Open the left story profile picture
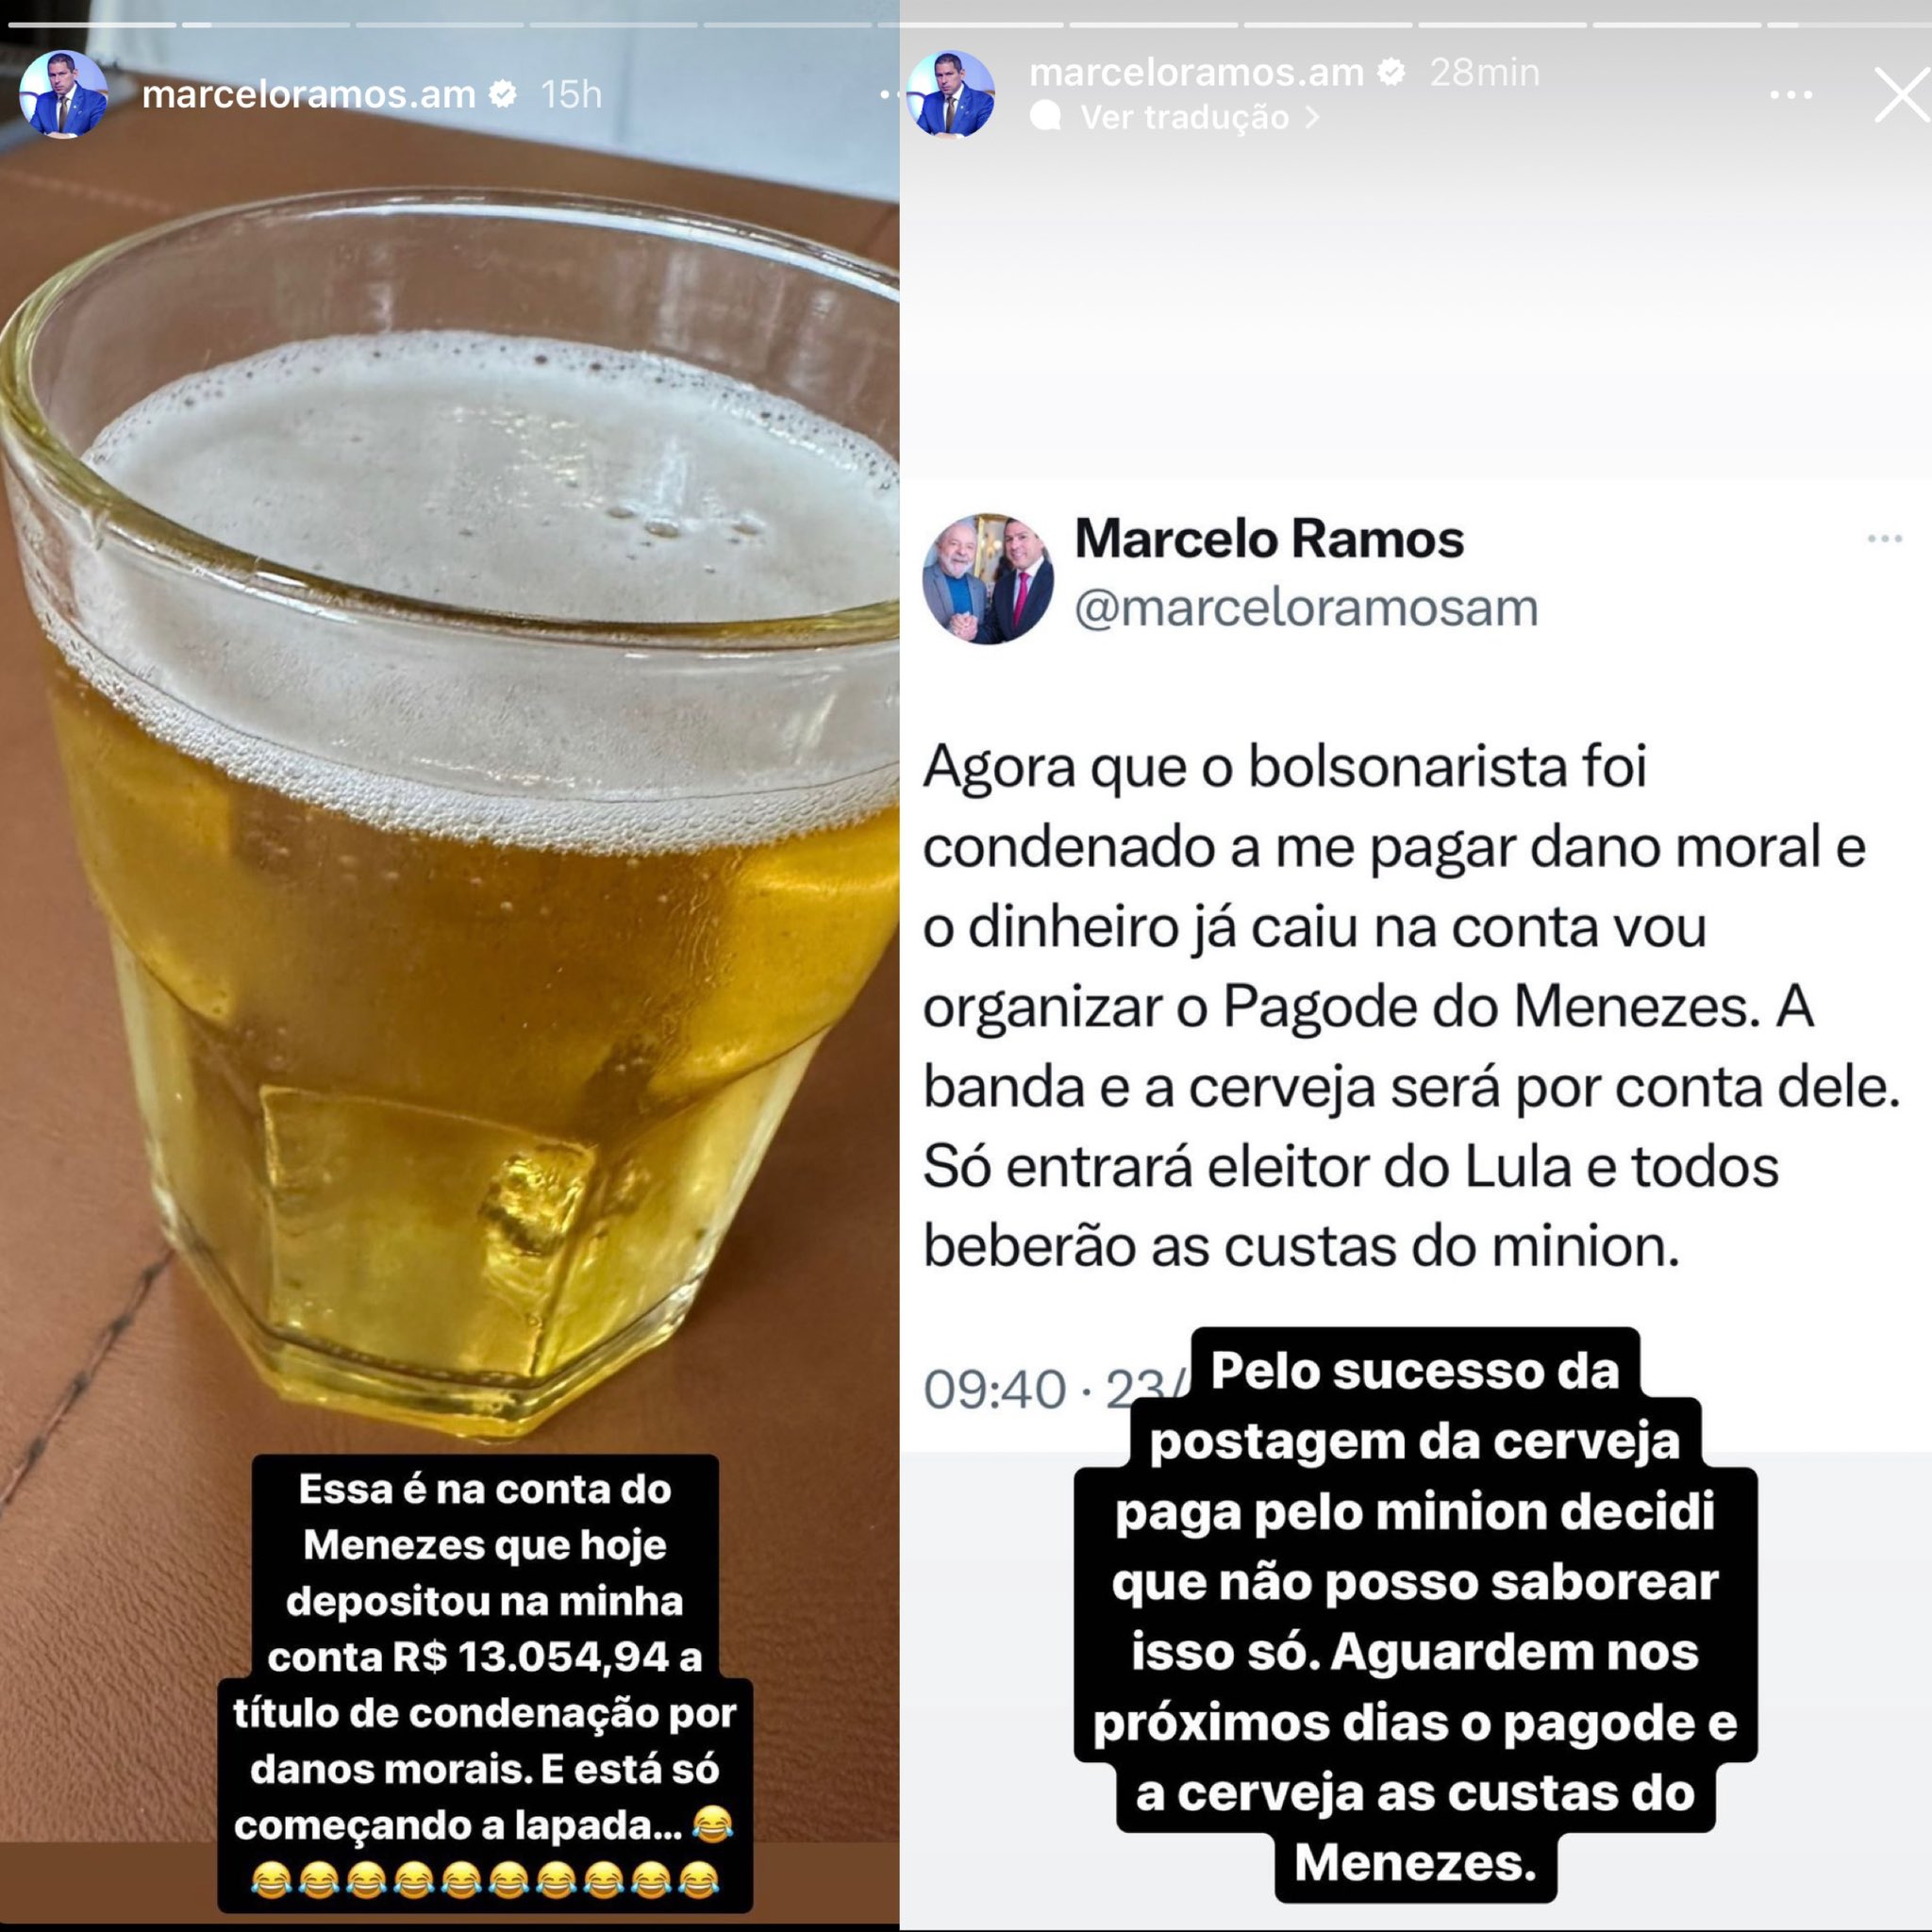Image resolution: width=1932 pixels, height=1932 pixels. 63,94
